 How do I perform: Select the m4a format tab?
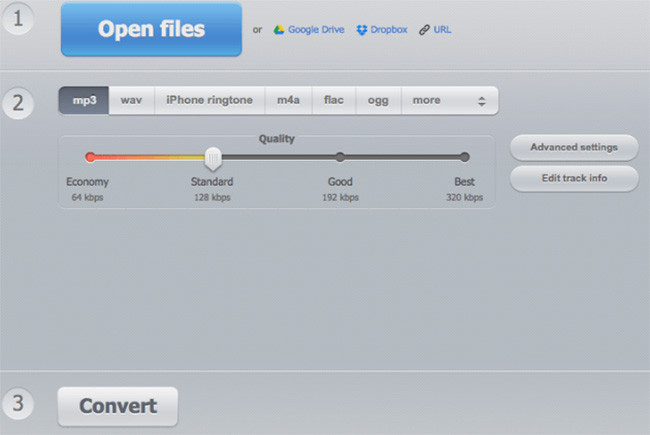point(288,100)
